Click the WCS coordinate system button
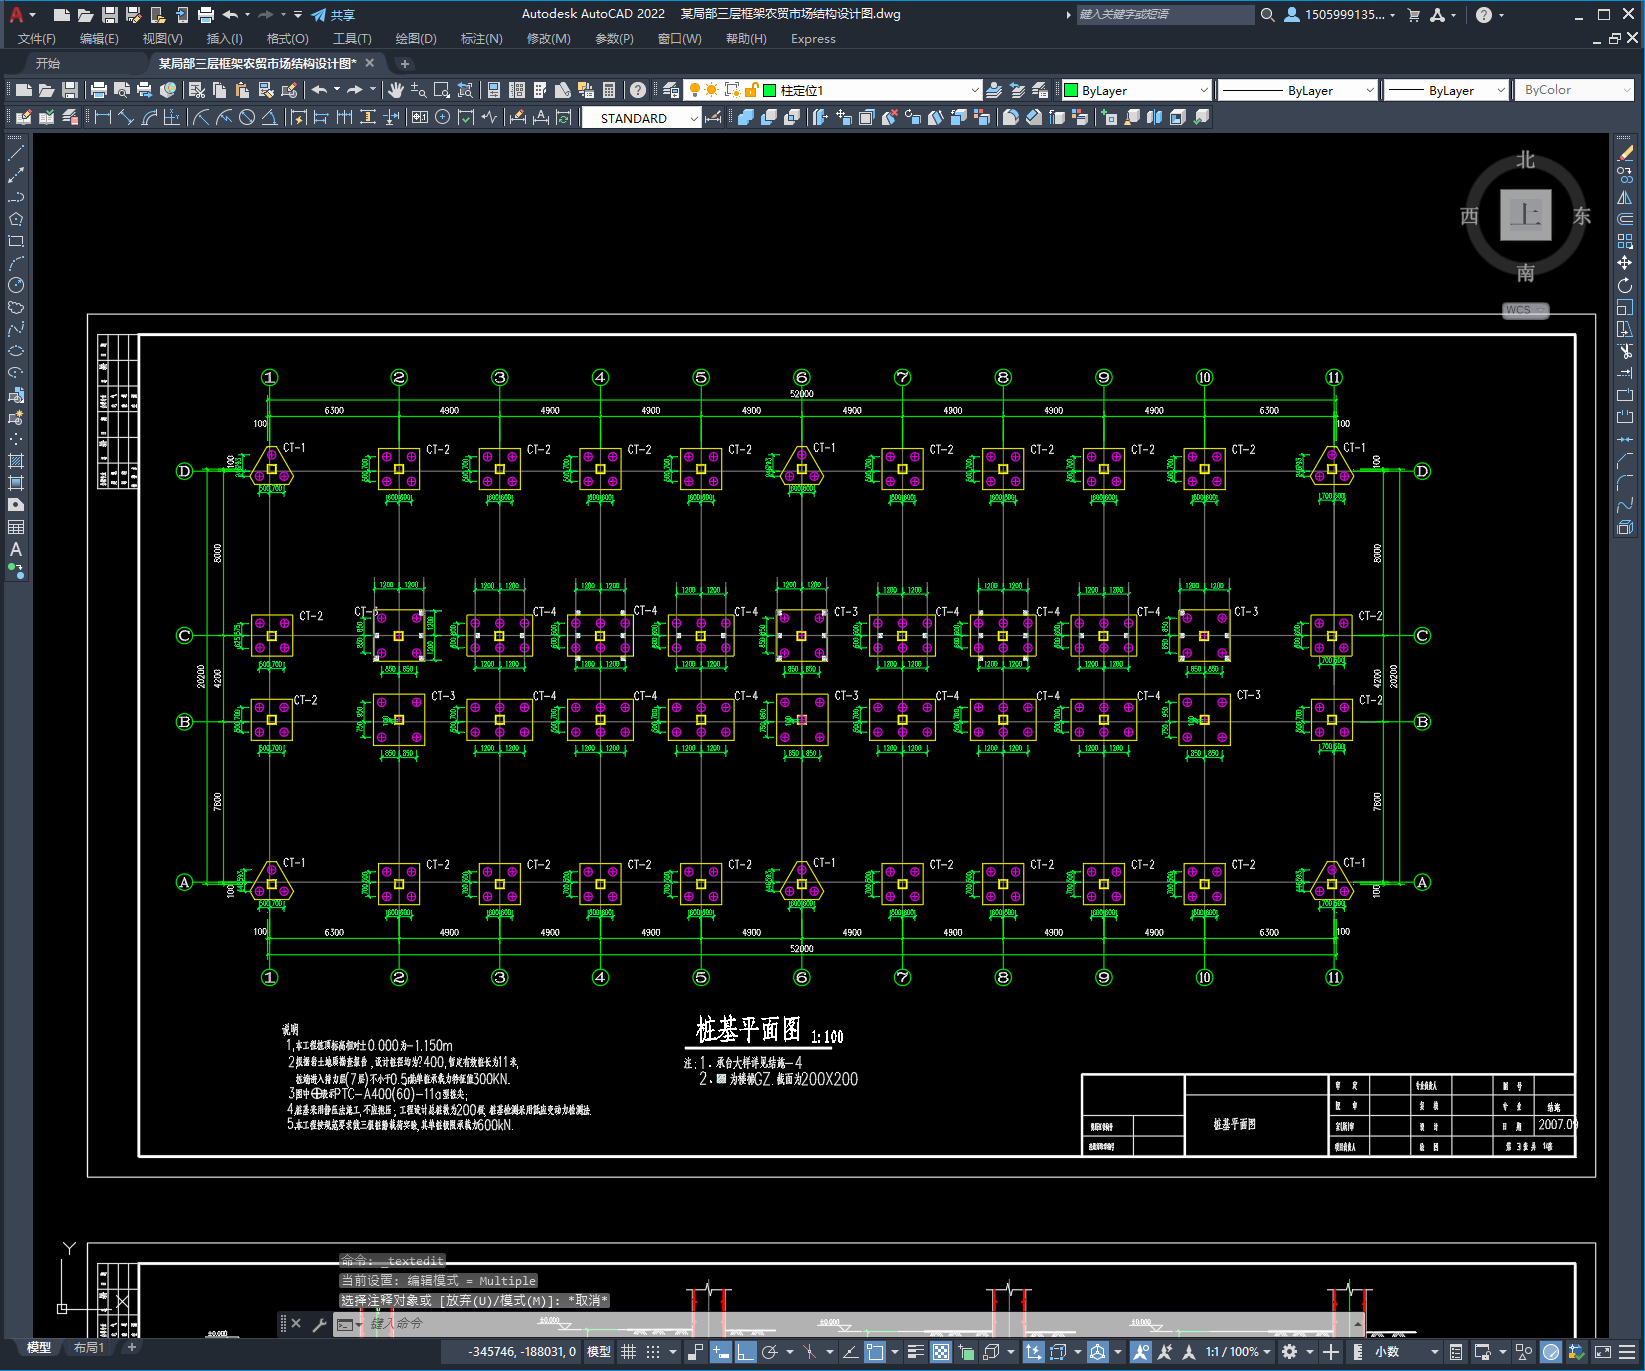The width and height of the screenshot is (1645, 1371). tap(1525, 310)
